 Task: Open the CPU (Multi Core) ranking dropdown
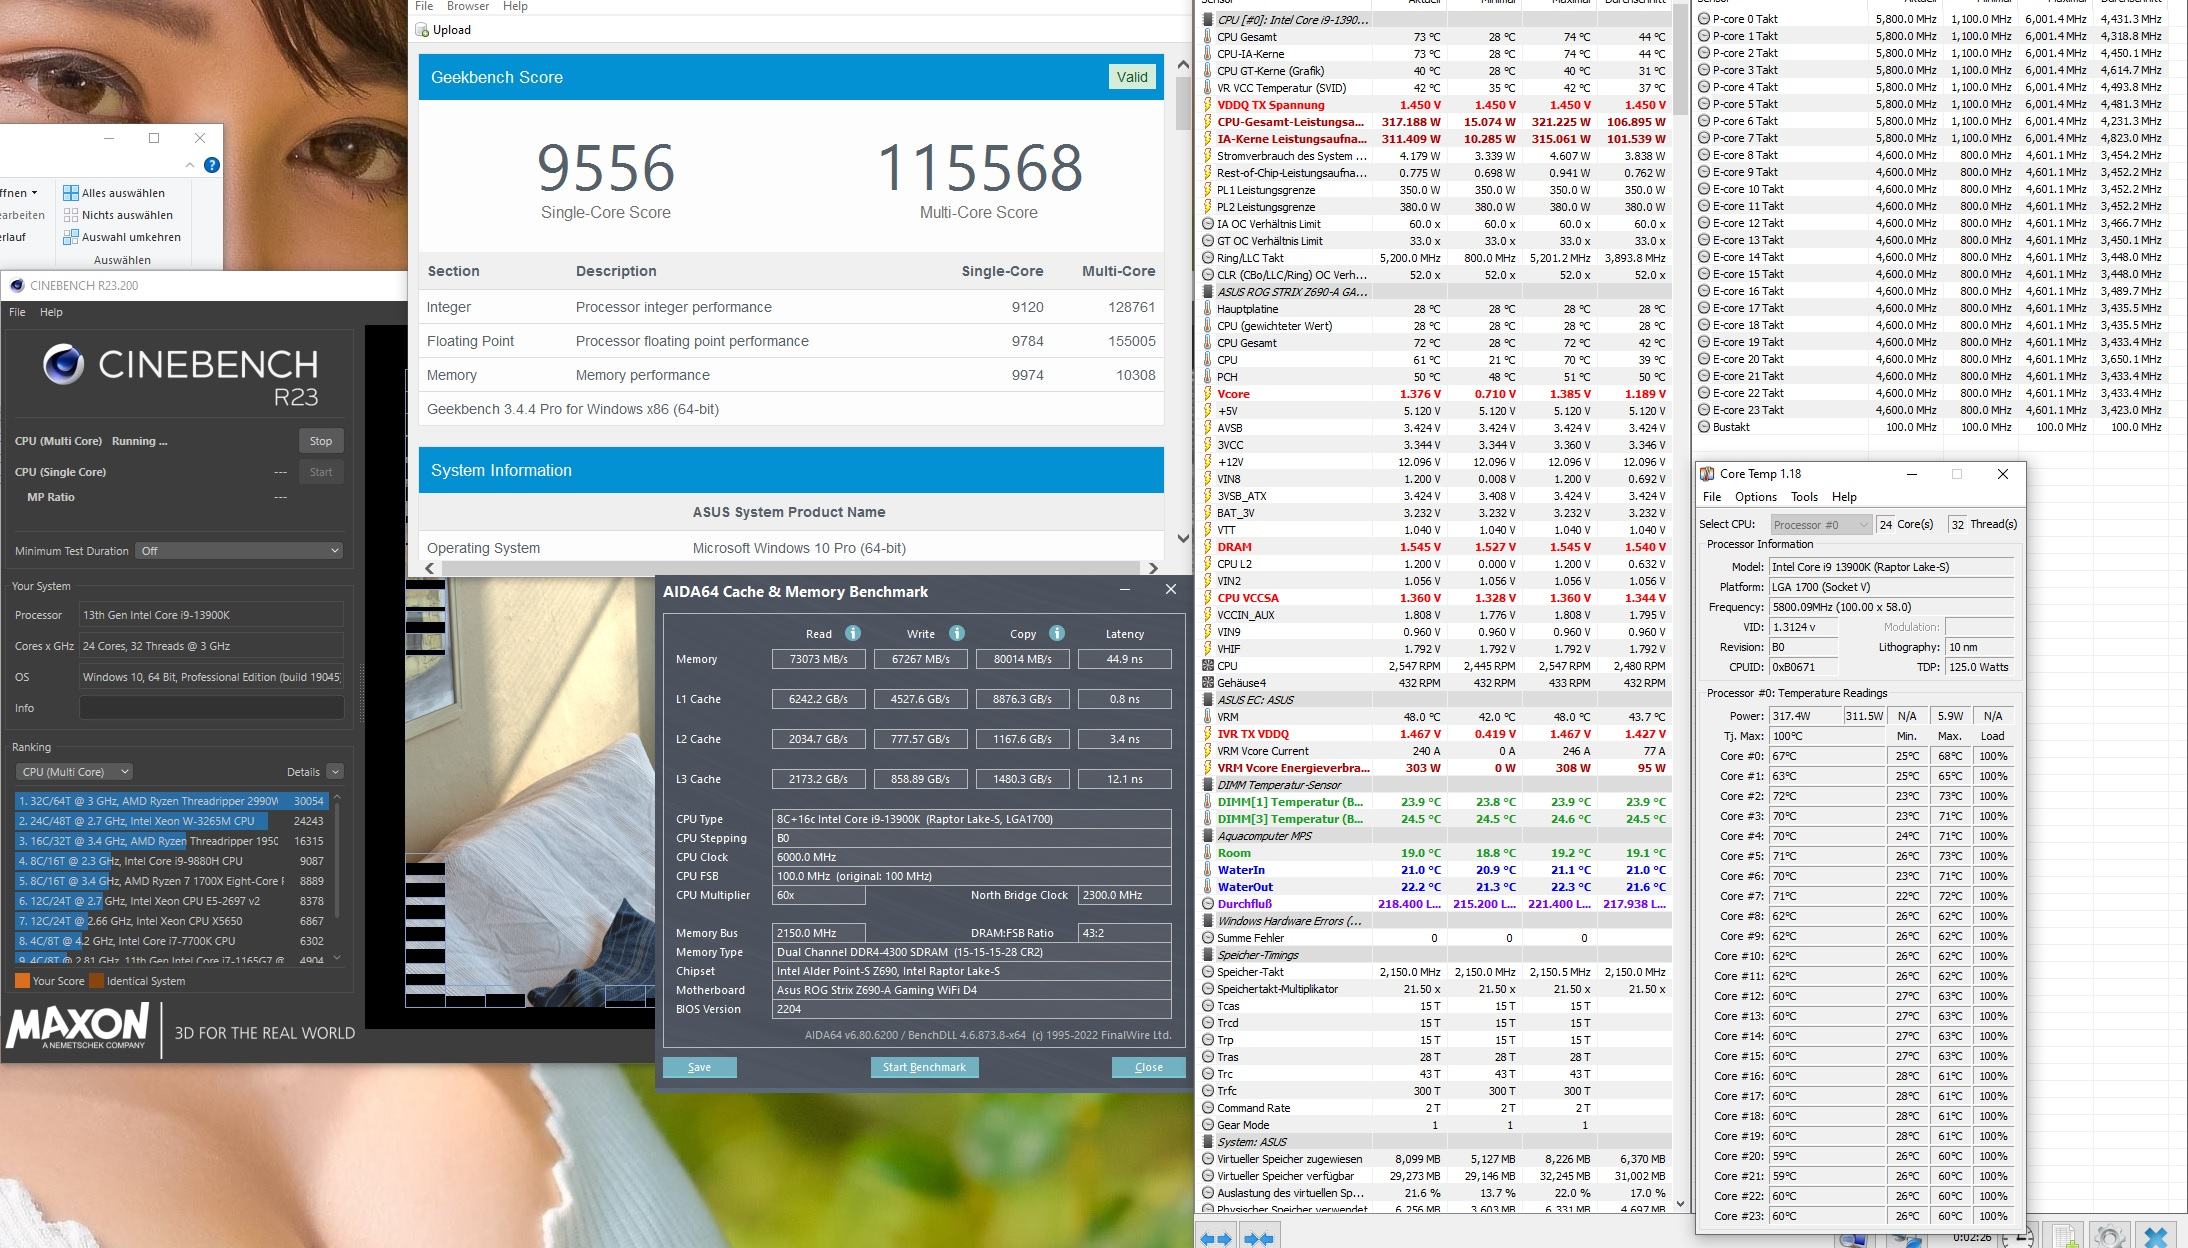click(x=75, y=772)
